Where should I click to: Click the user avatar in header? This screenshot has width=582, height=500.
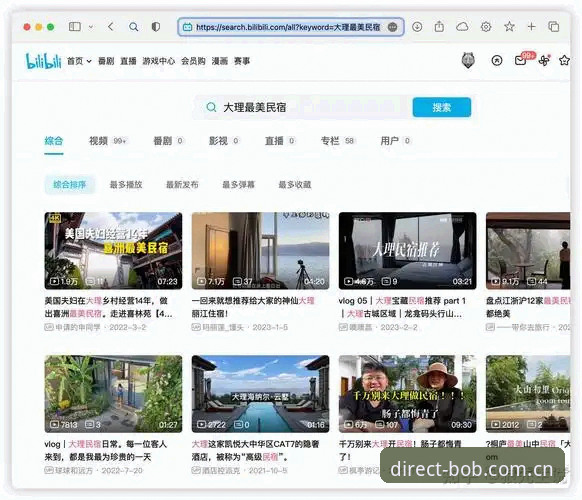pyautogui.click(x=468, y=61)
